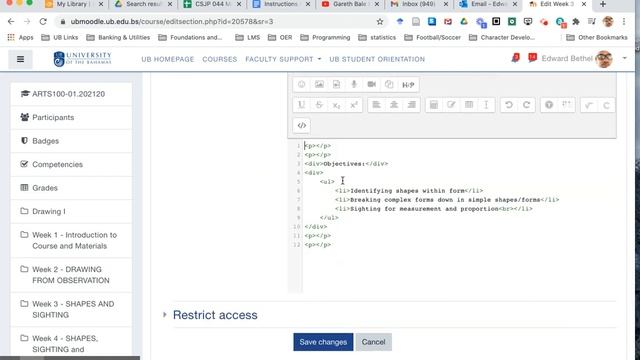Click the Objectives line in code editor
640x360 pixels.
pyautogui.click(x=346, y=164)
